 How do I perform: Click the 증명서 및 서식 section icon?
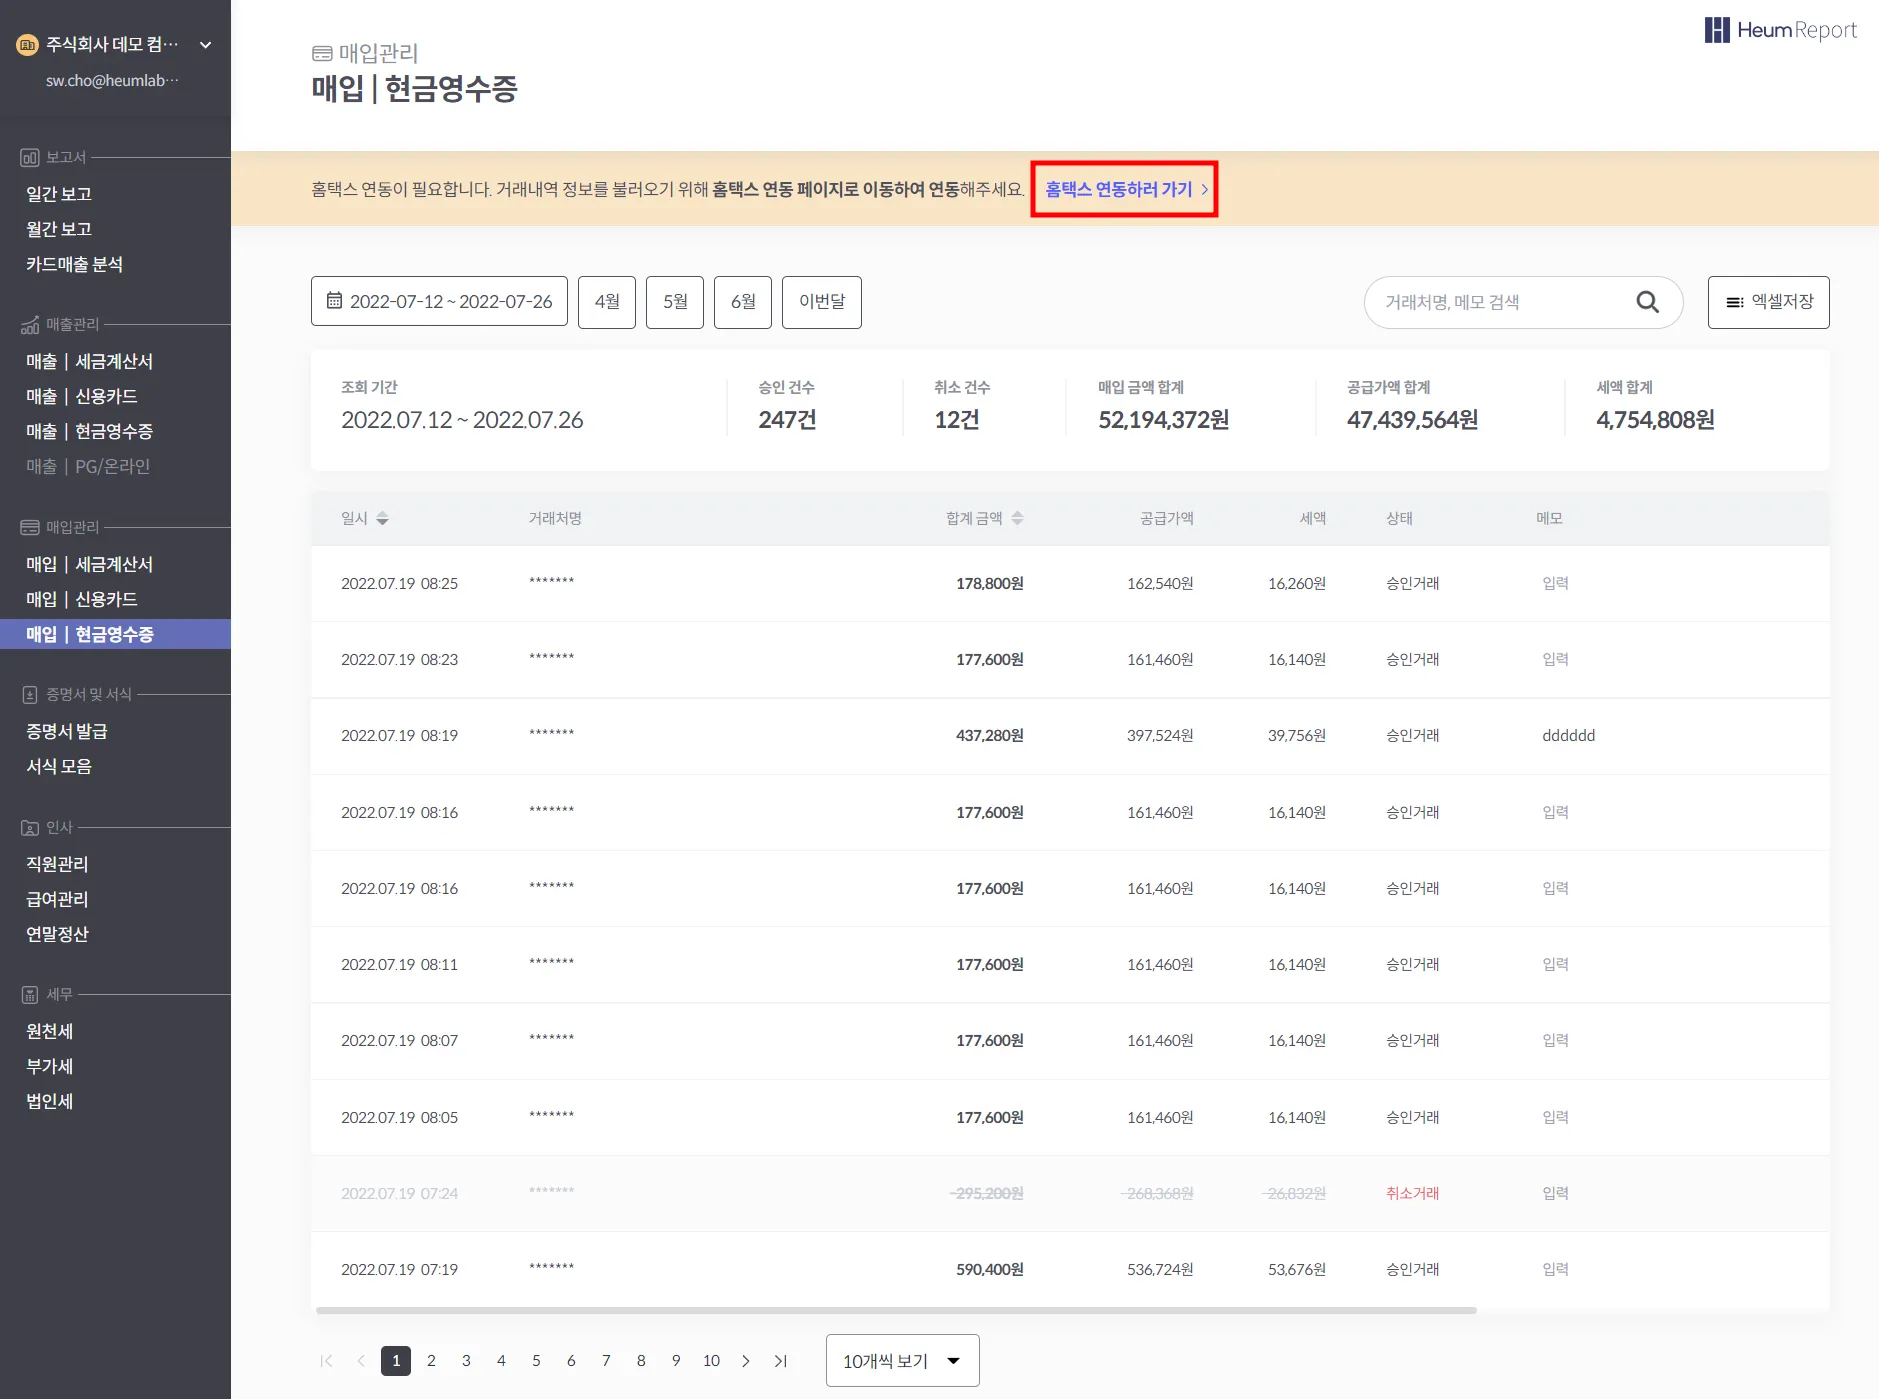[x=30, y=694]
